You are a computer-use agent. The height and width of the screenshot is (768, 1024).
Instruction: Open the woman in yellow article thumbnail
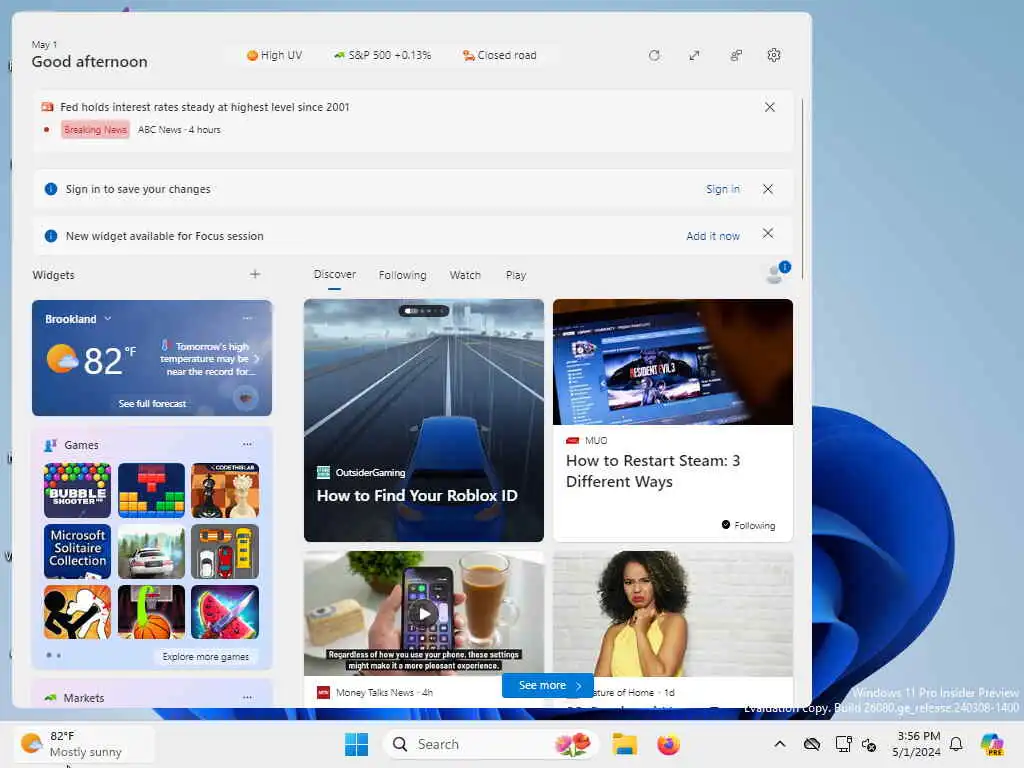673,613
